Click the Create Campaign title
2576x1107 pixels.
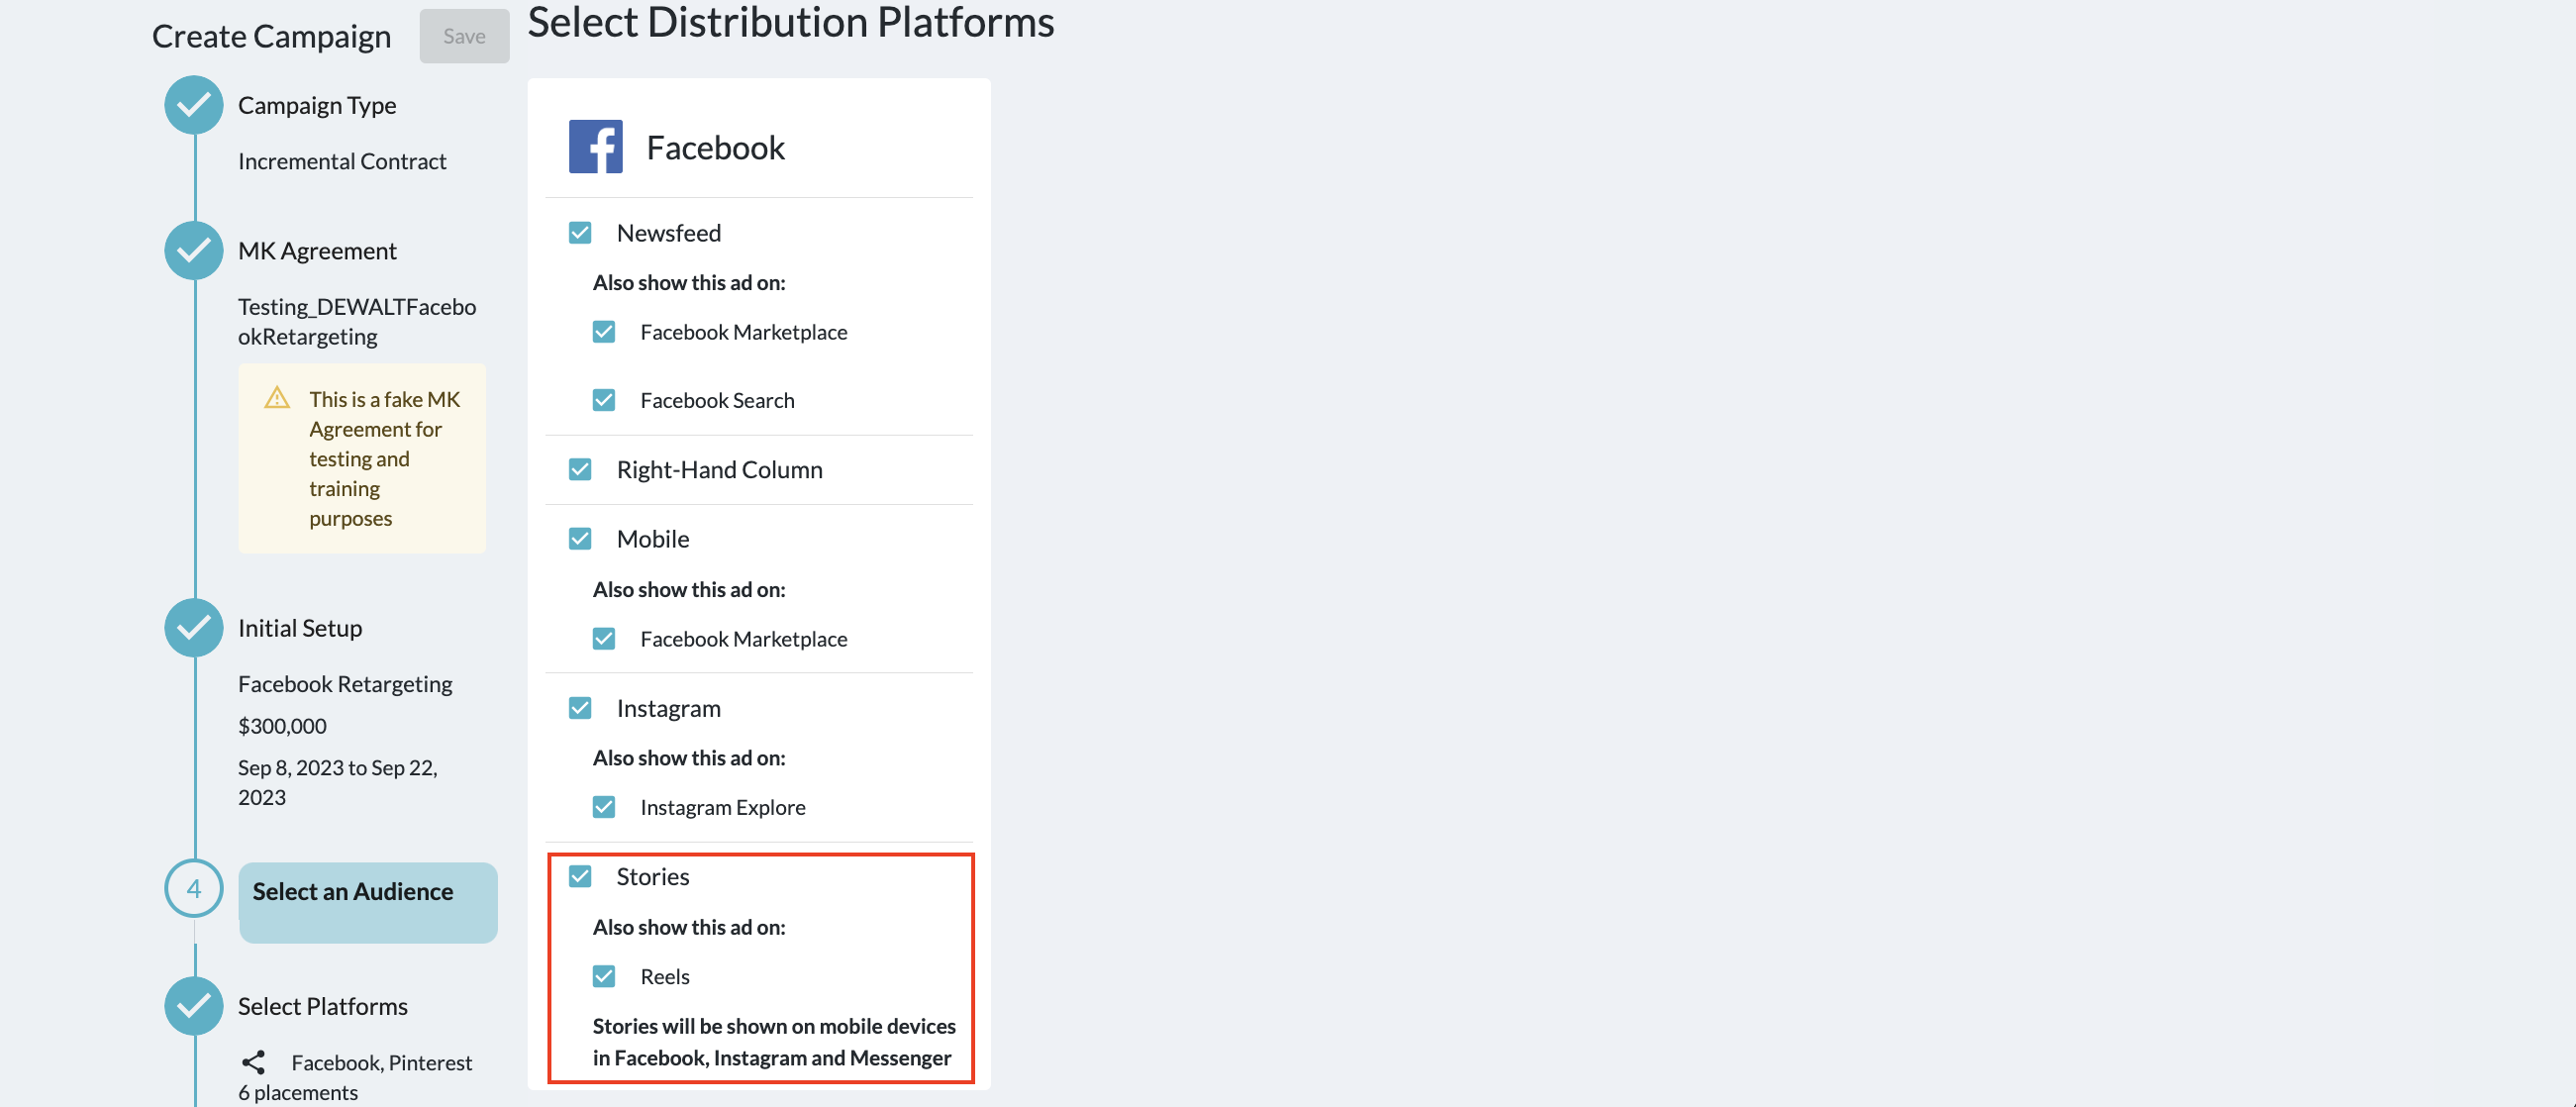tap(272, 36)
